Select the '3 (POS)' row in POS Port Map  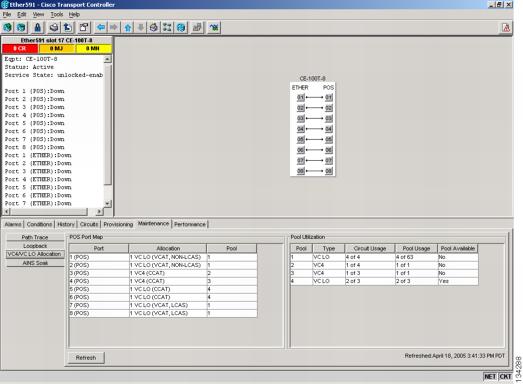coord(163,273)
